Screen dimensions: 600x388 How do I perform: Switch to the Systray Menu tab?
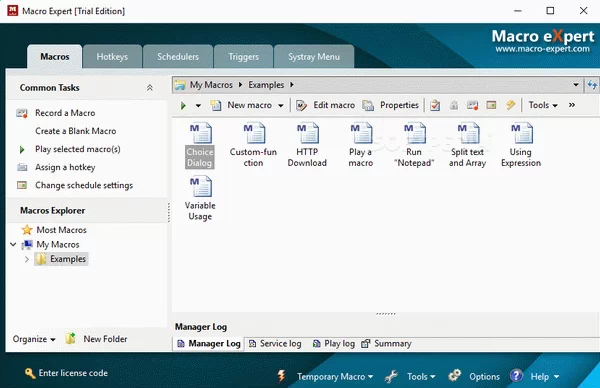pos(314,57)
